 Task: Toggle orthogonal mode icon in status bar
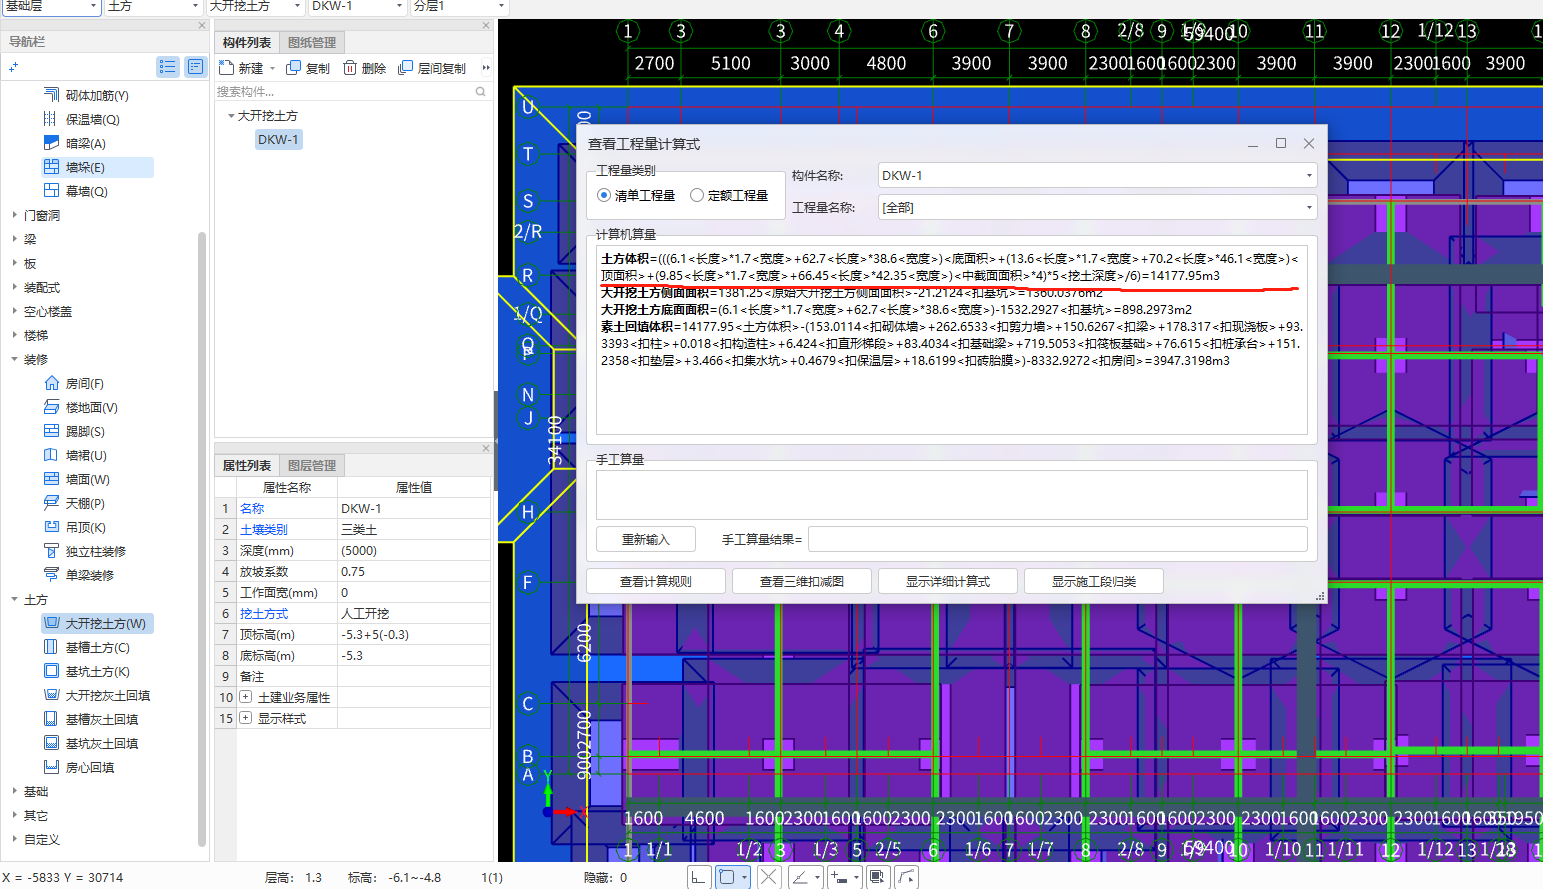coord(699,877)
